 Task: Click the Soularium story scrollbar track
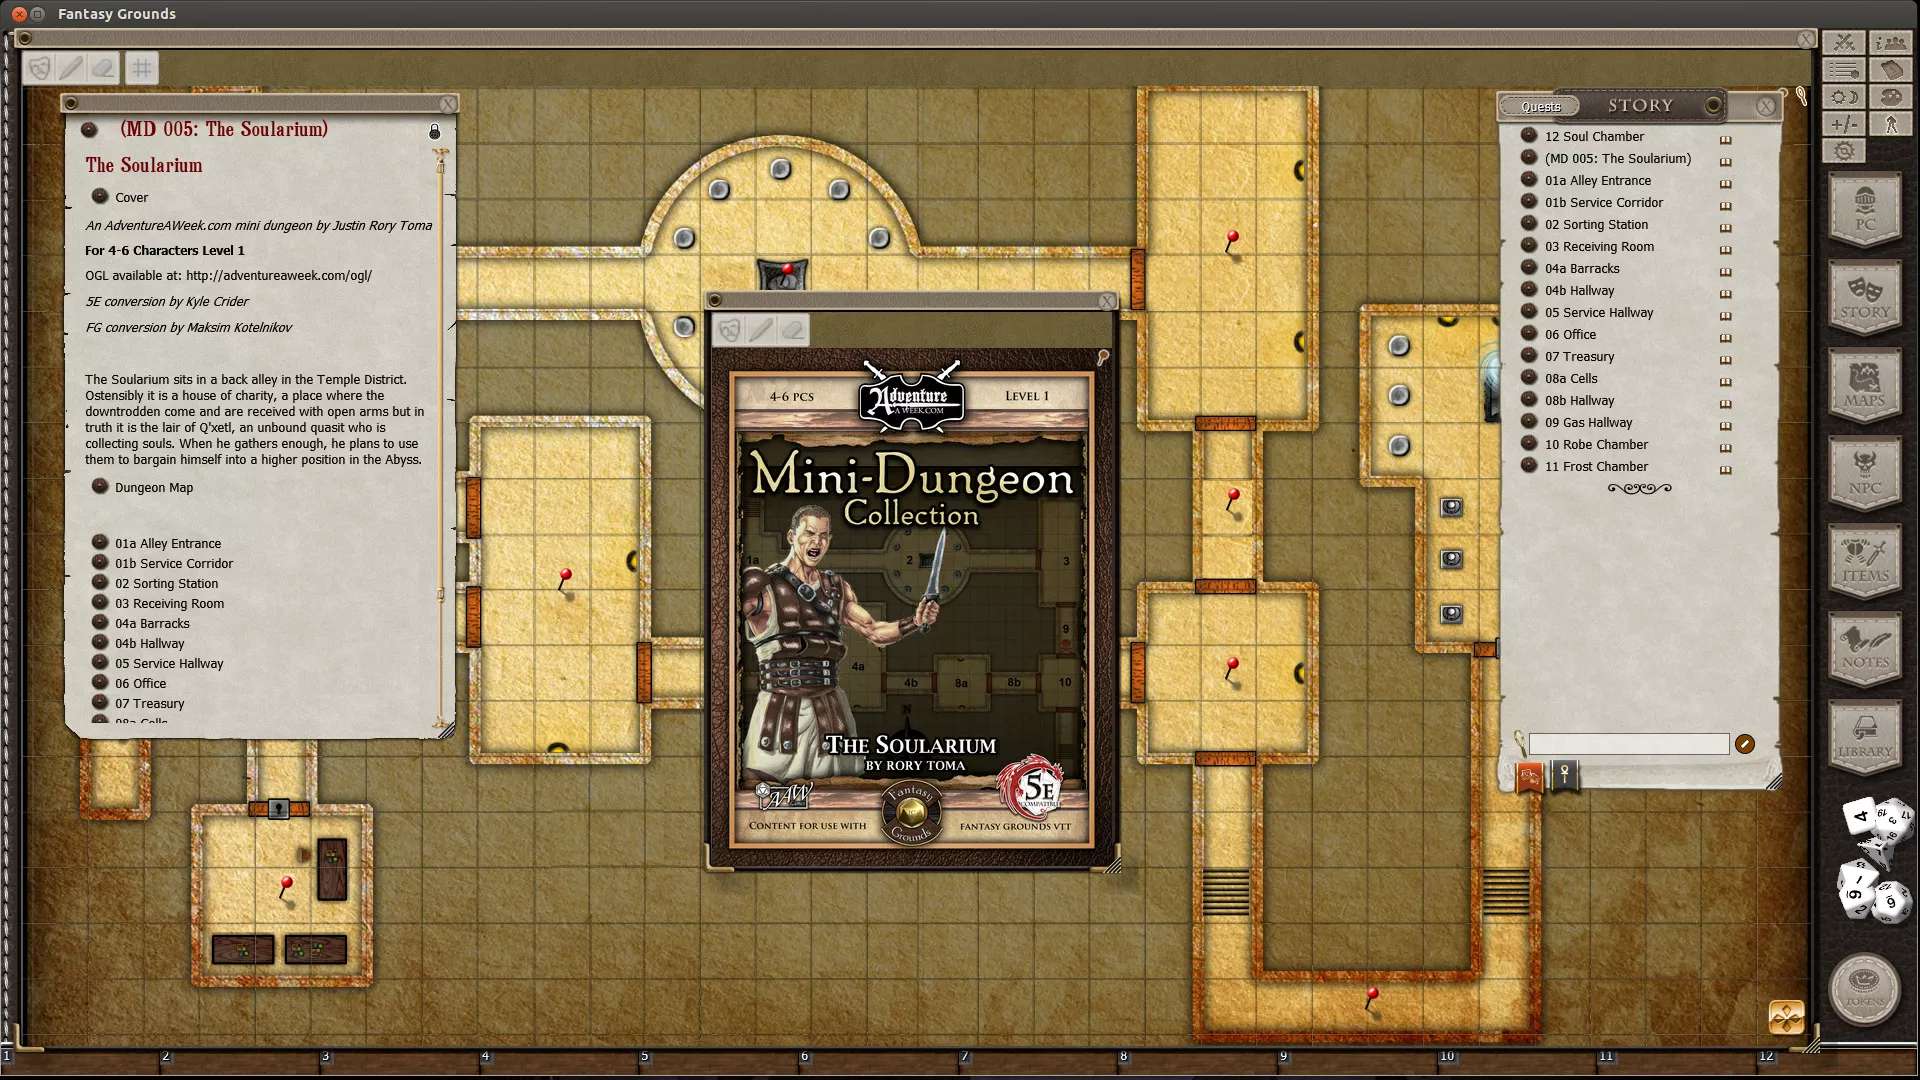coord(440,440)
